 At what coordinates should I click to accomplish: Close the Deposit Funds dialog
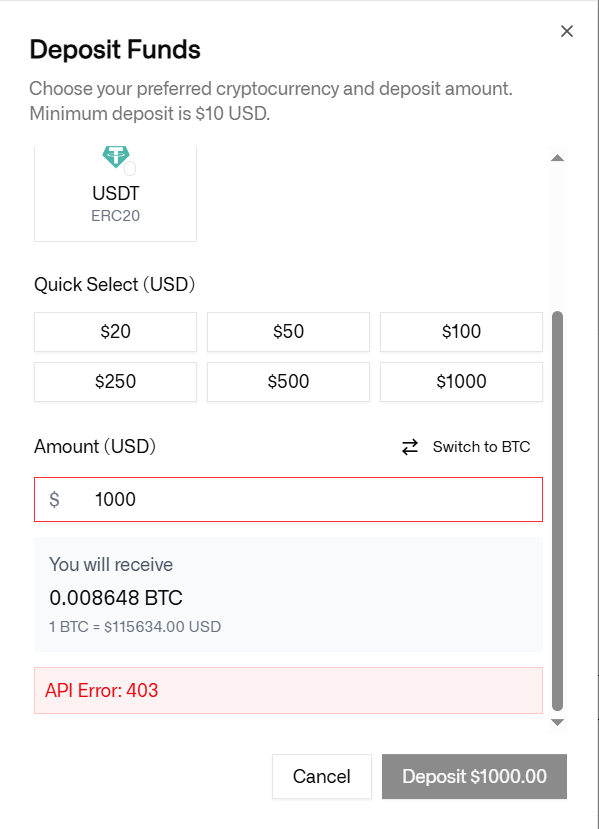[x=567, y=31]
